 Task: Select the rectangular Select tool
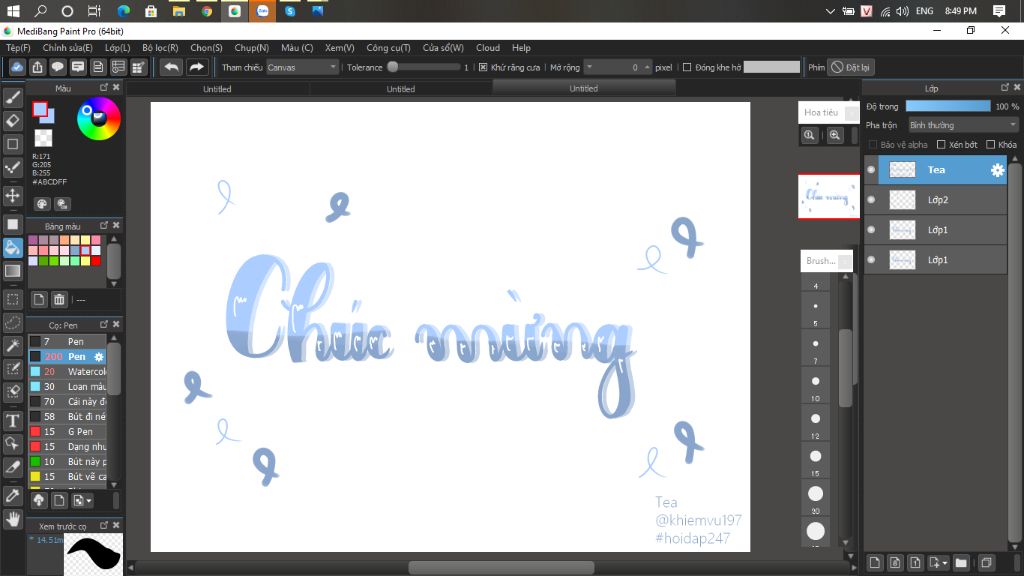point(12,300)
